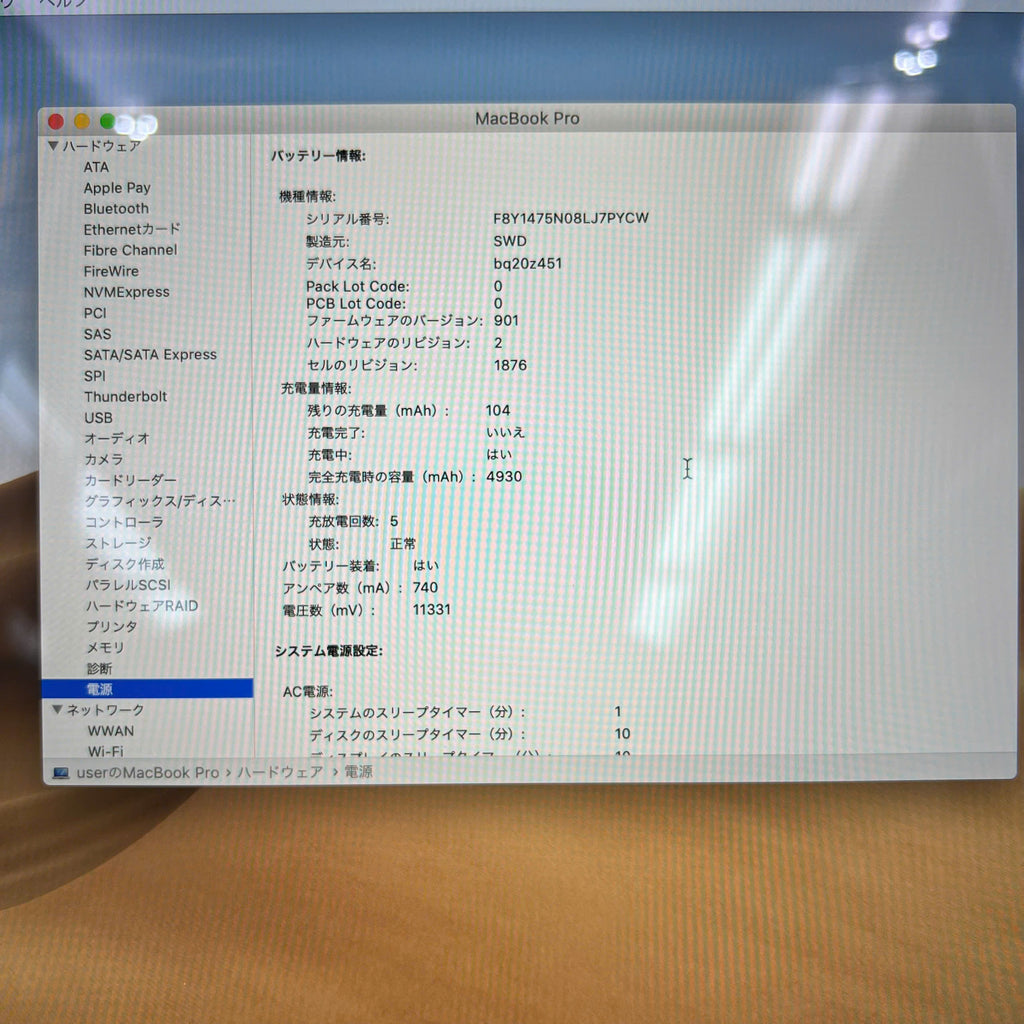Click the computer icon in the path bar
1024x1024 pixels.
[x=61, y=773]
